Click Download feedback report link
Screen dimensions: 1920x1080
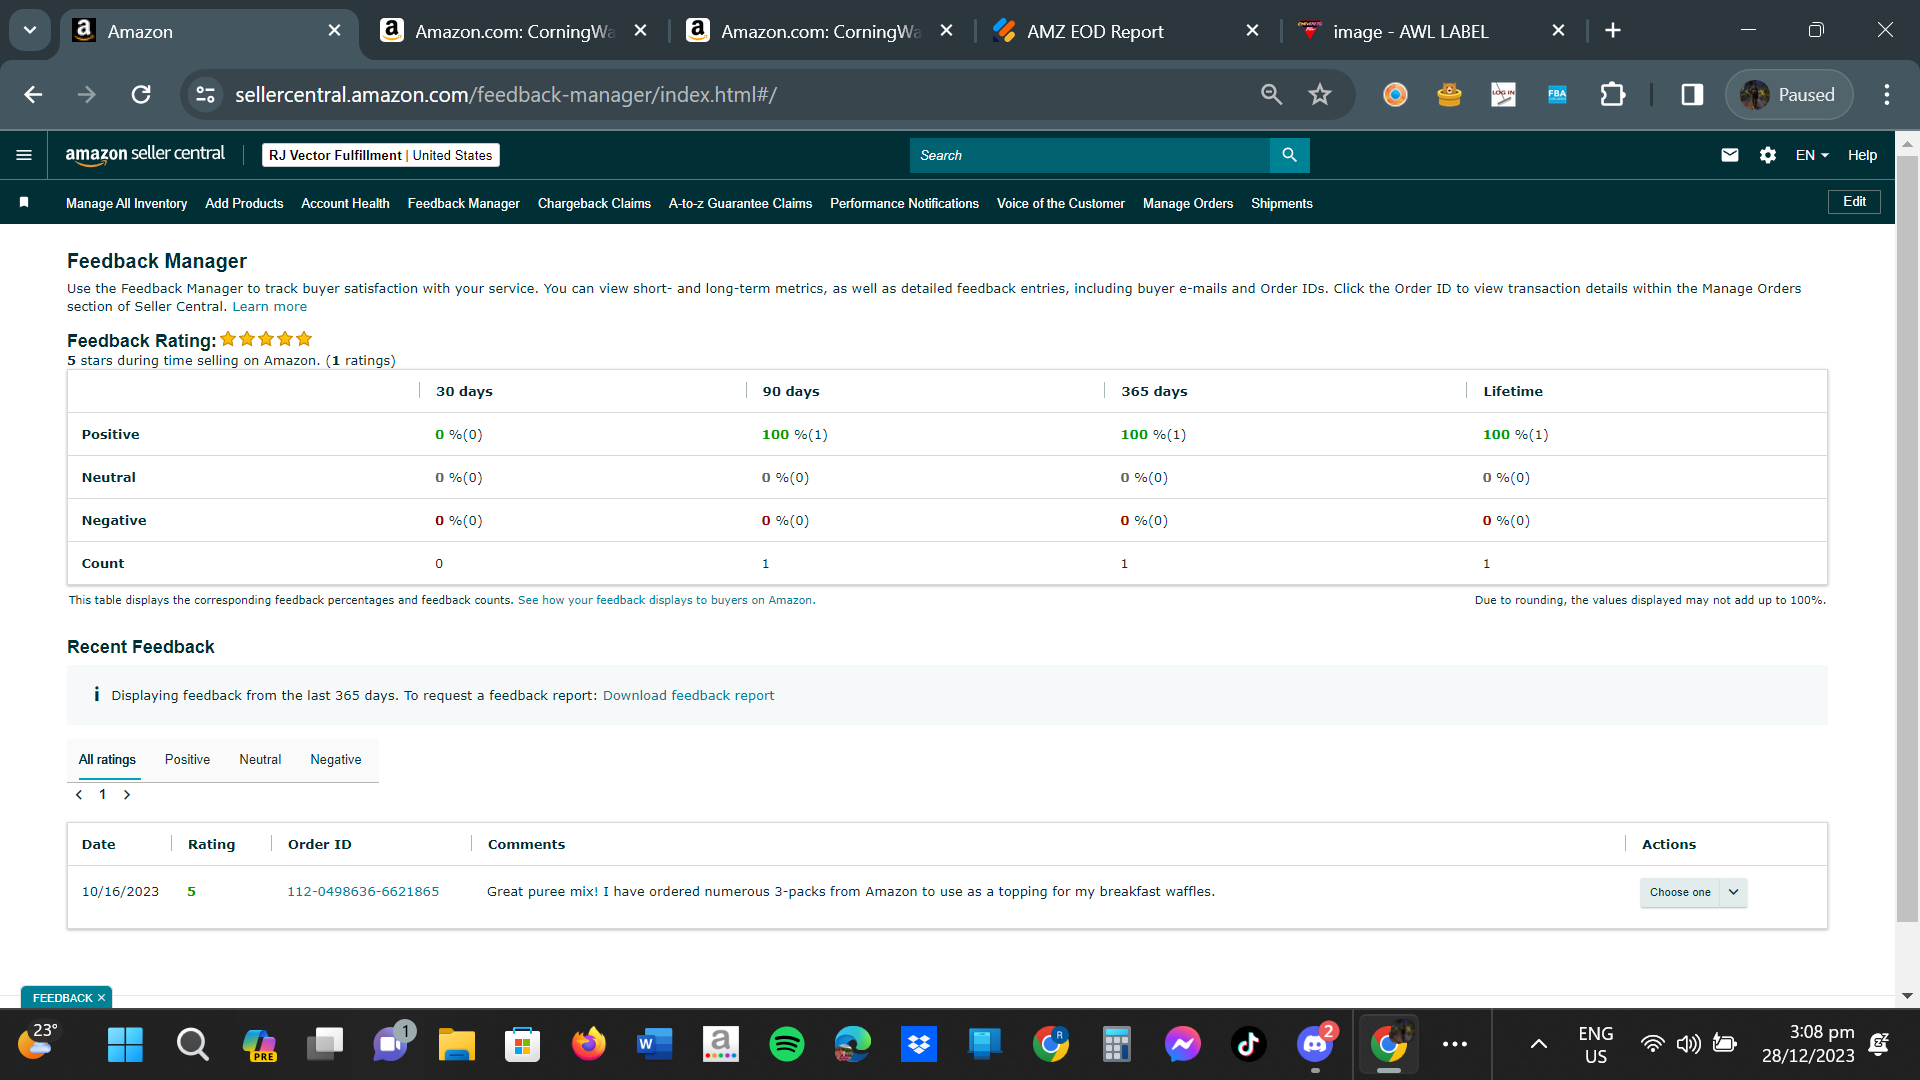click(688, 696)
